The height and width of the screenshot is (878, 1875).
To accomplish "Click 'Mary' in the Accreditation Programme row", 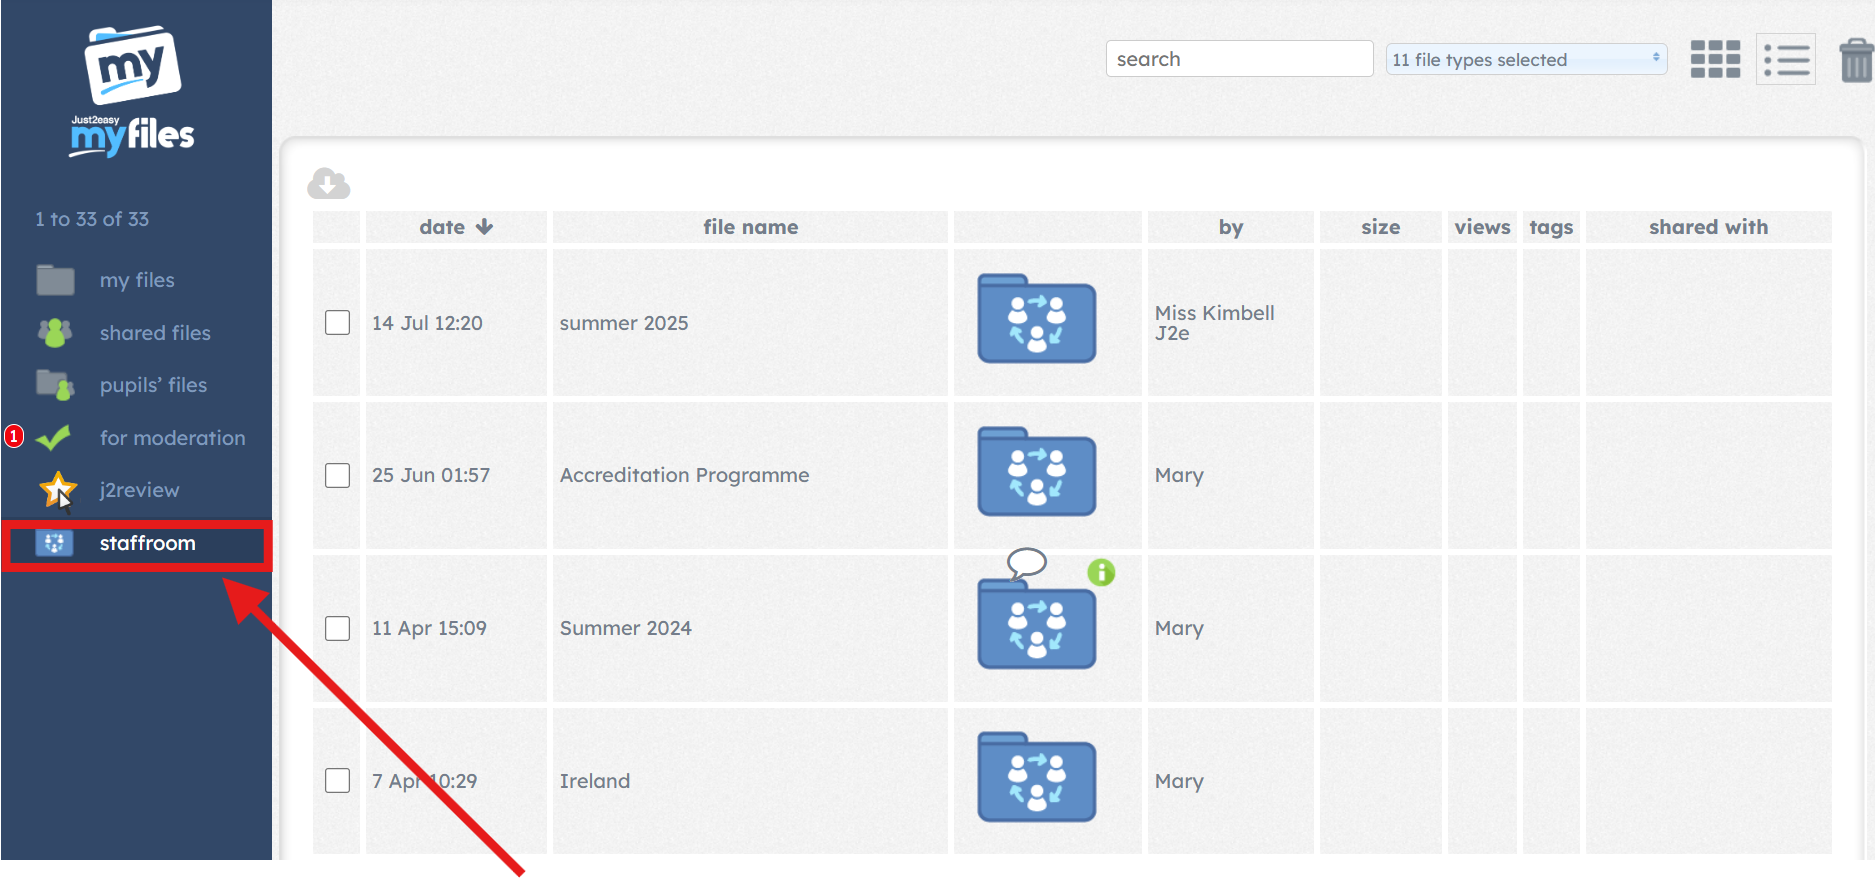I will (1179, 476).
